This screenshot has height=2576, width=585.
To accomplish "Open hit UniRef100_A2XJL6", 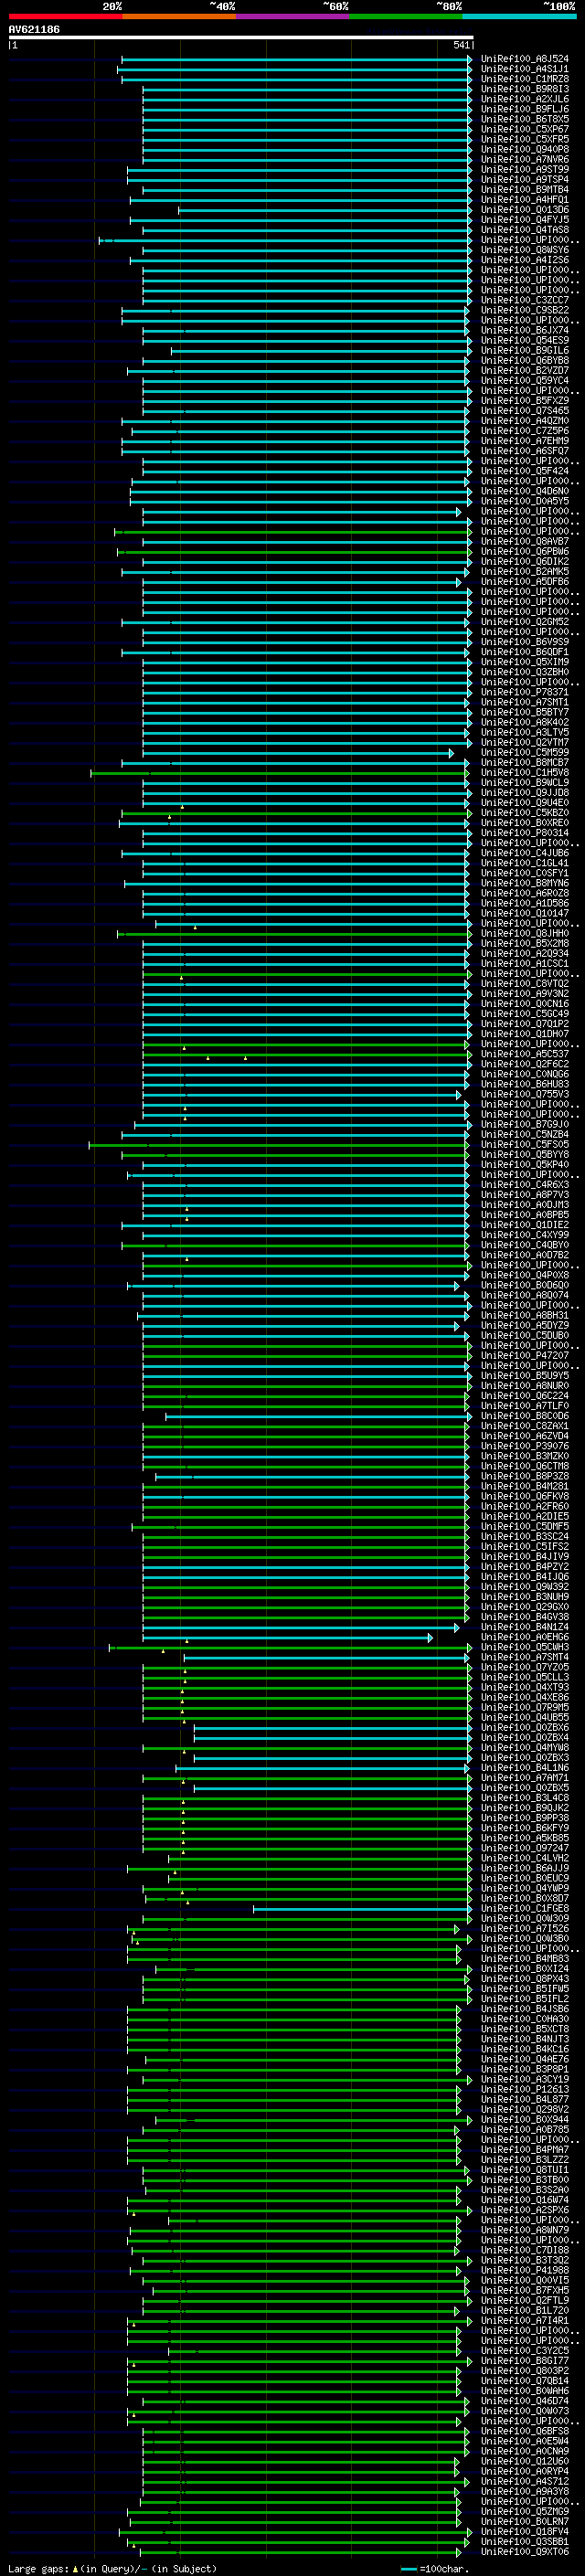I will (525, 99).
